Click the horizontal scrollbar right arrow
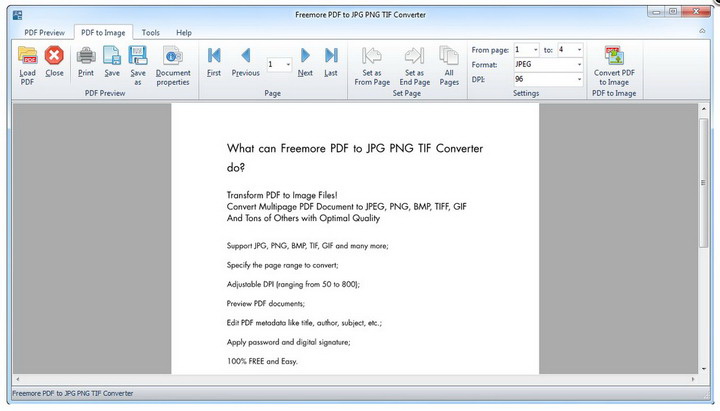The height and width of the screenshot is (411, 720). click(x=693, y=379)
